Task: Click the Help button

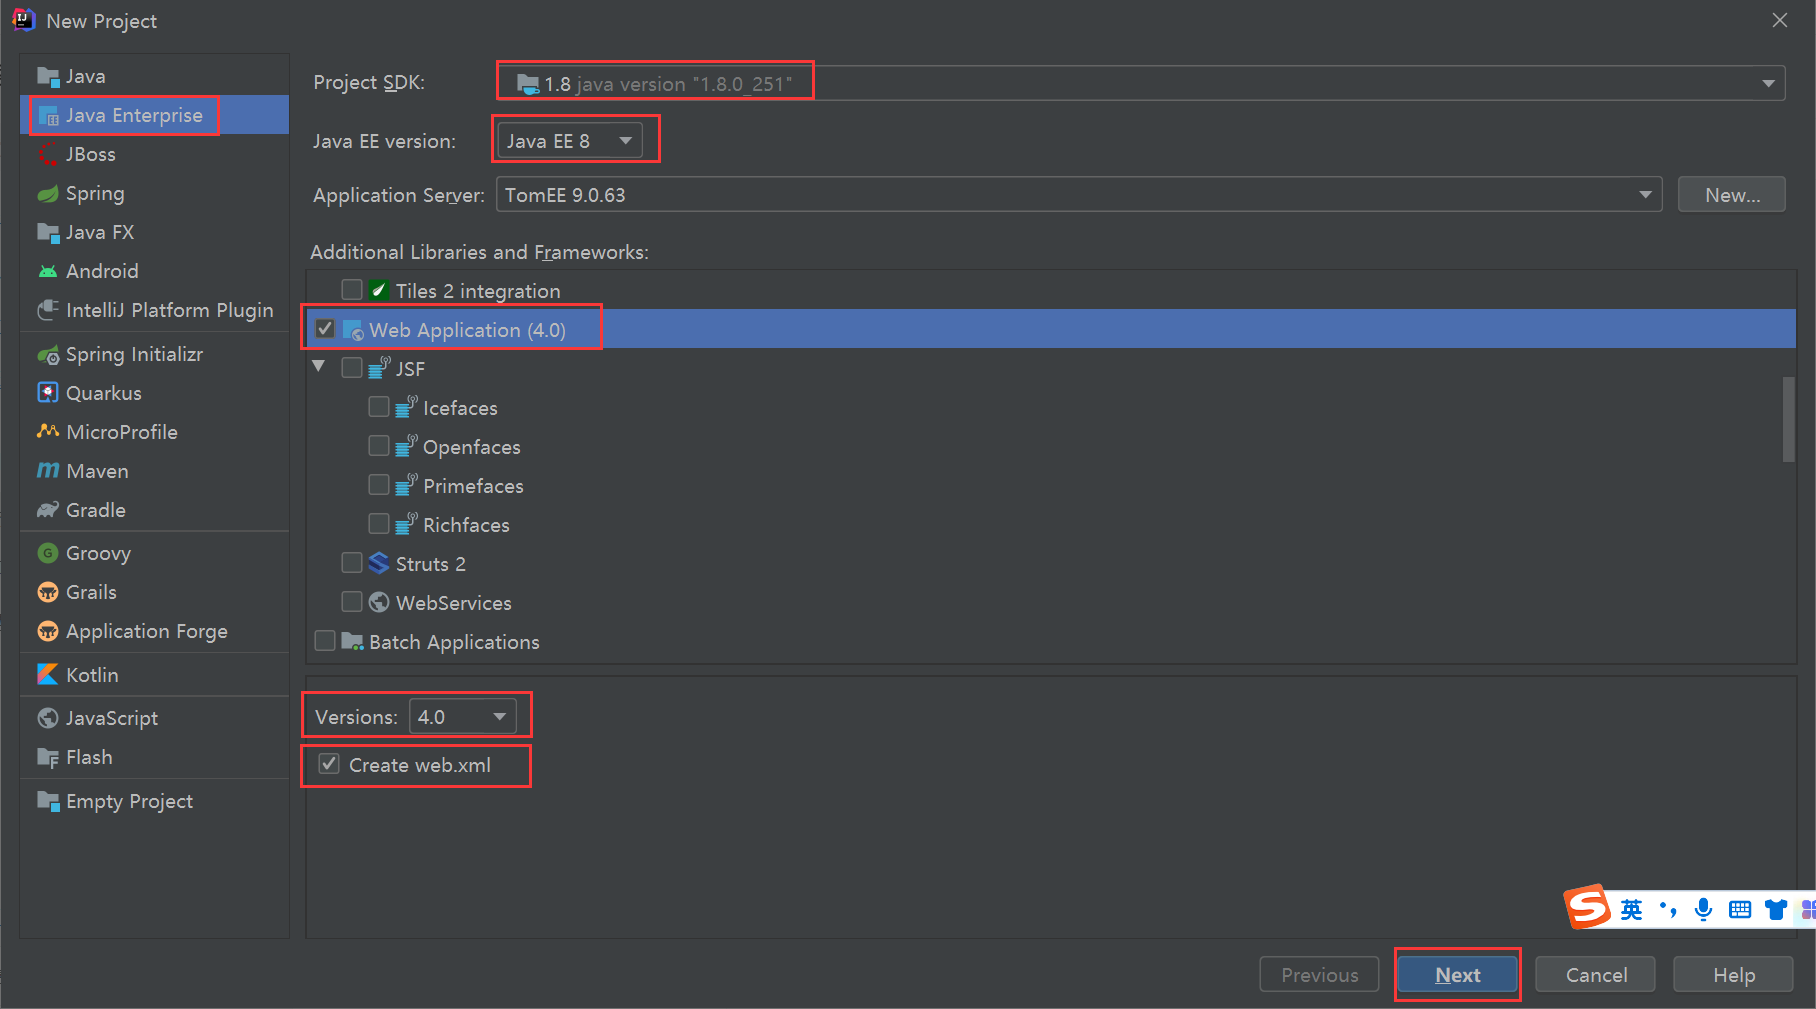Action: (1733, 975)
